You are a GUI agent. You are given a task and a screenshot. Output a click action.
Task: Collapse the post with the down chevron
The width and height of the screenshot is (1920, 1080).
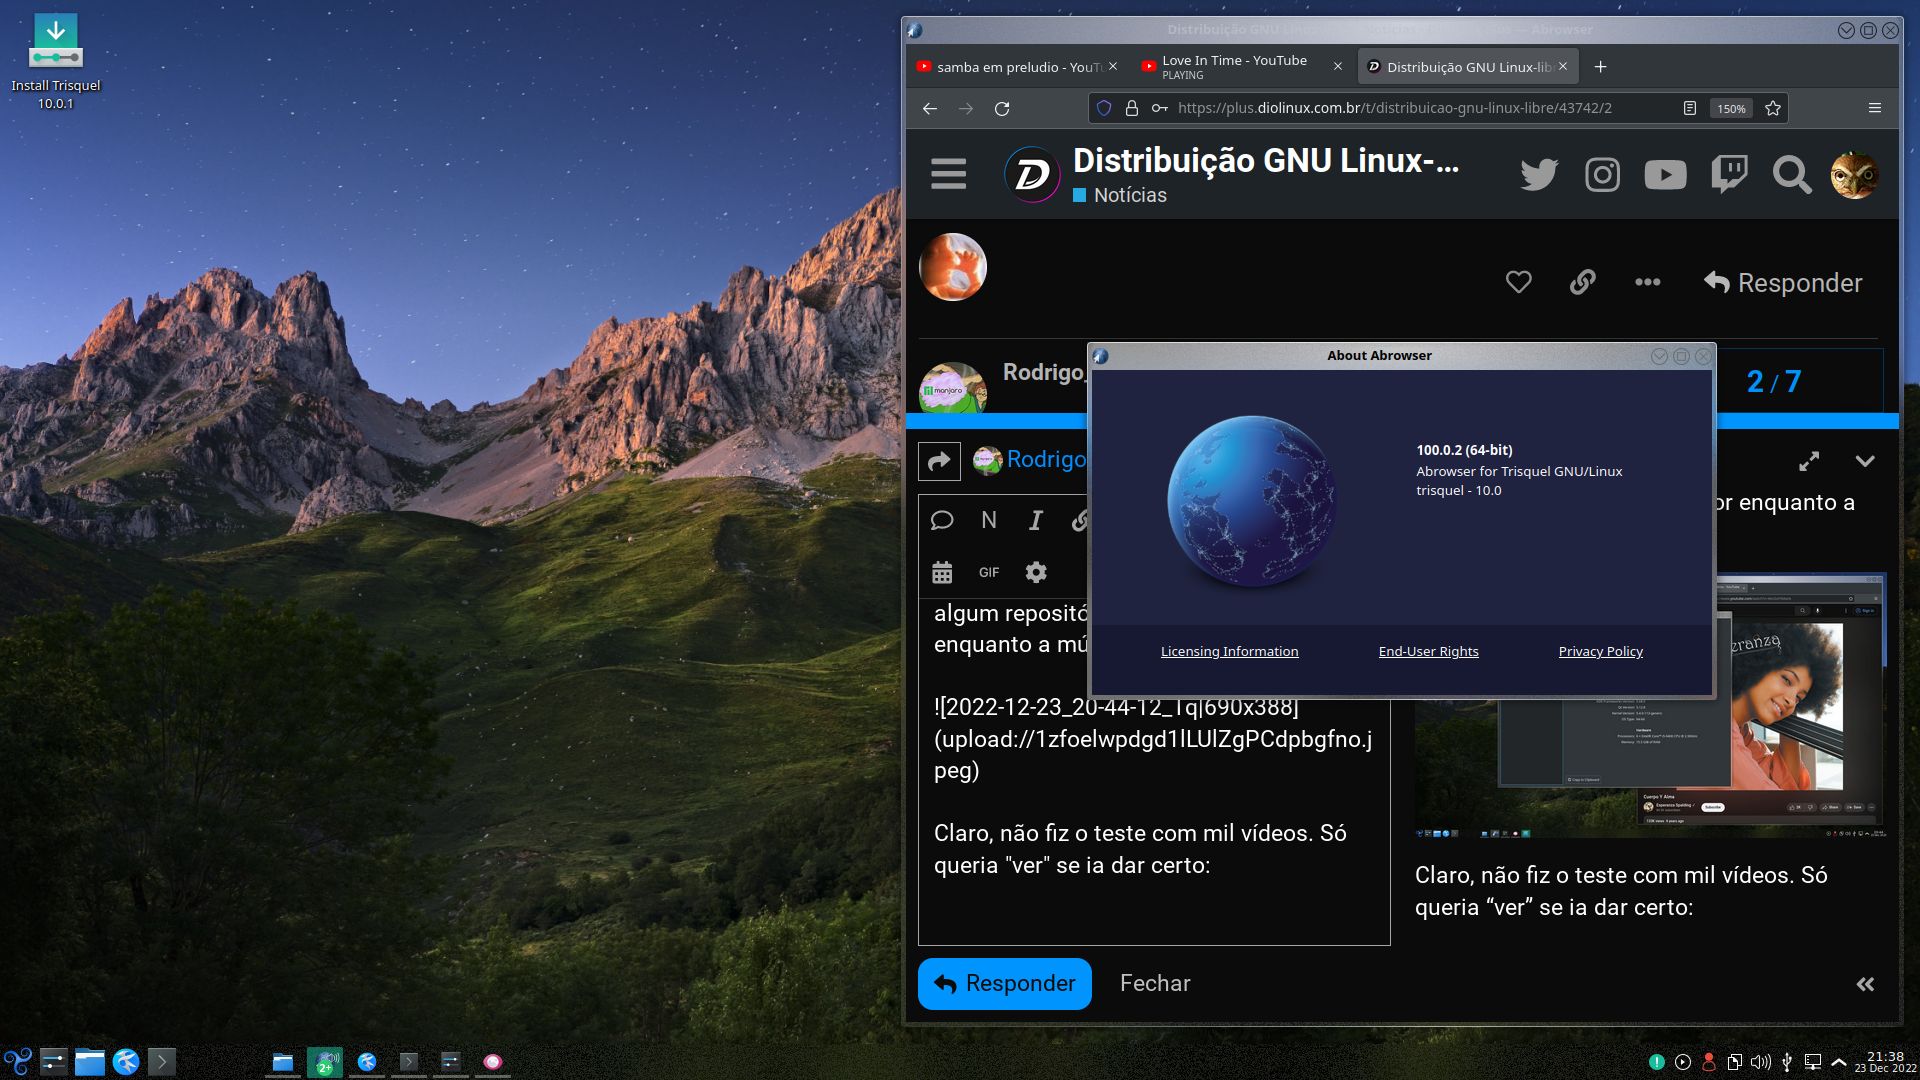(x=1865, y=461)
